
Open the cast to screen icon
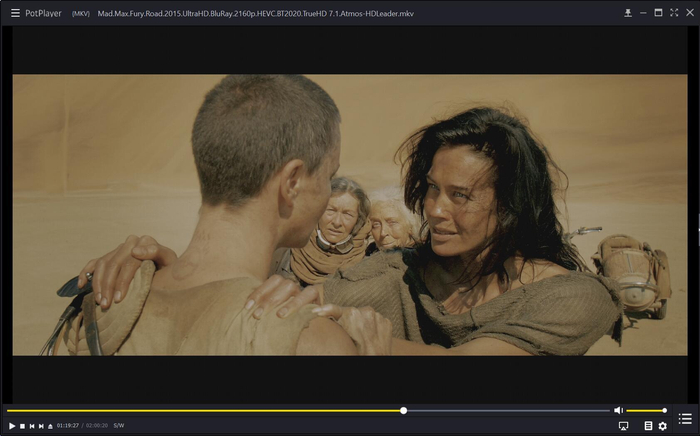[624, 426]
